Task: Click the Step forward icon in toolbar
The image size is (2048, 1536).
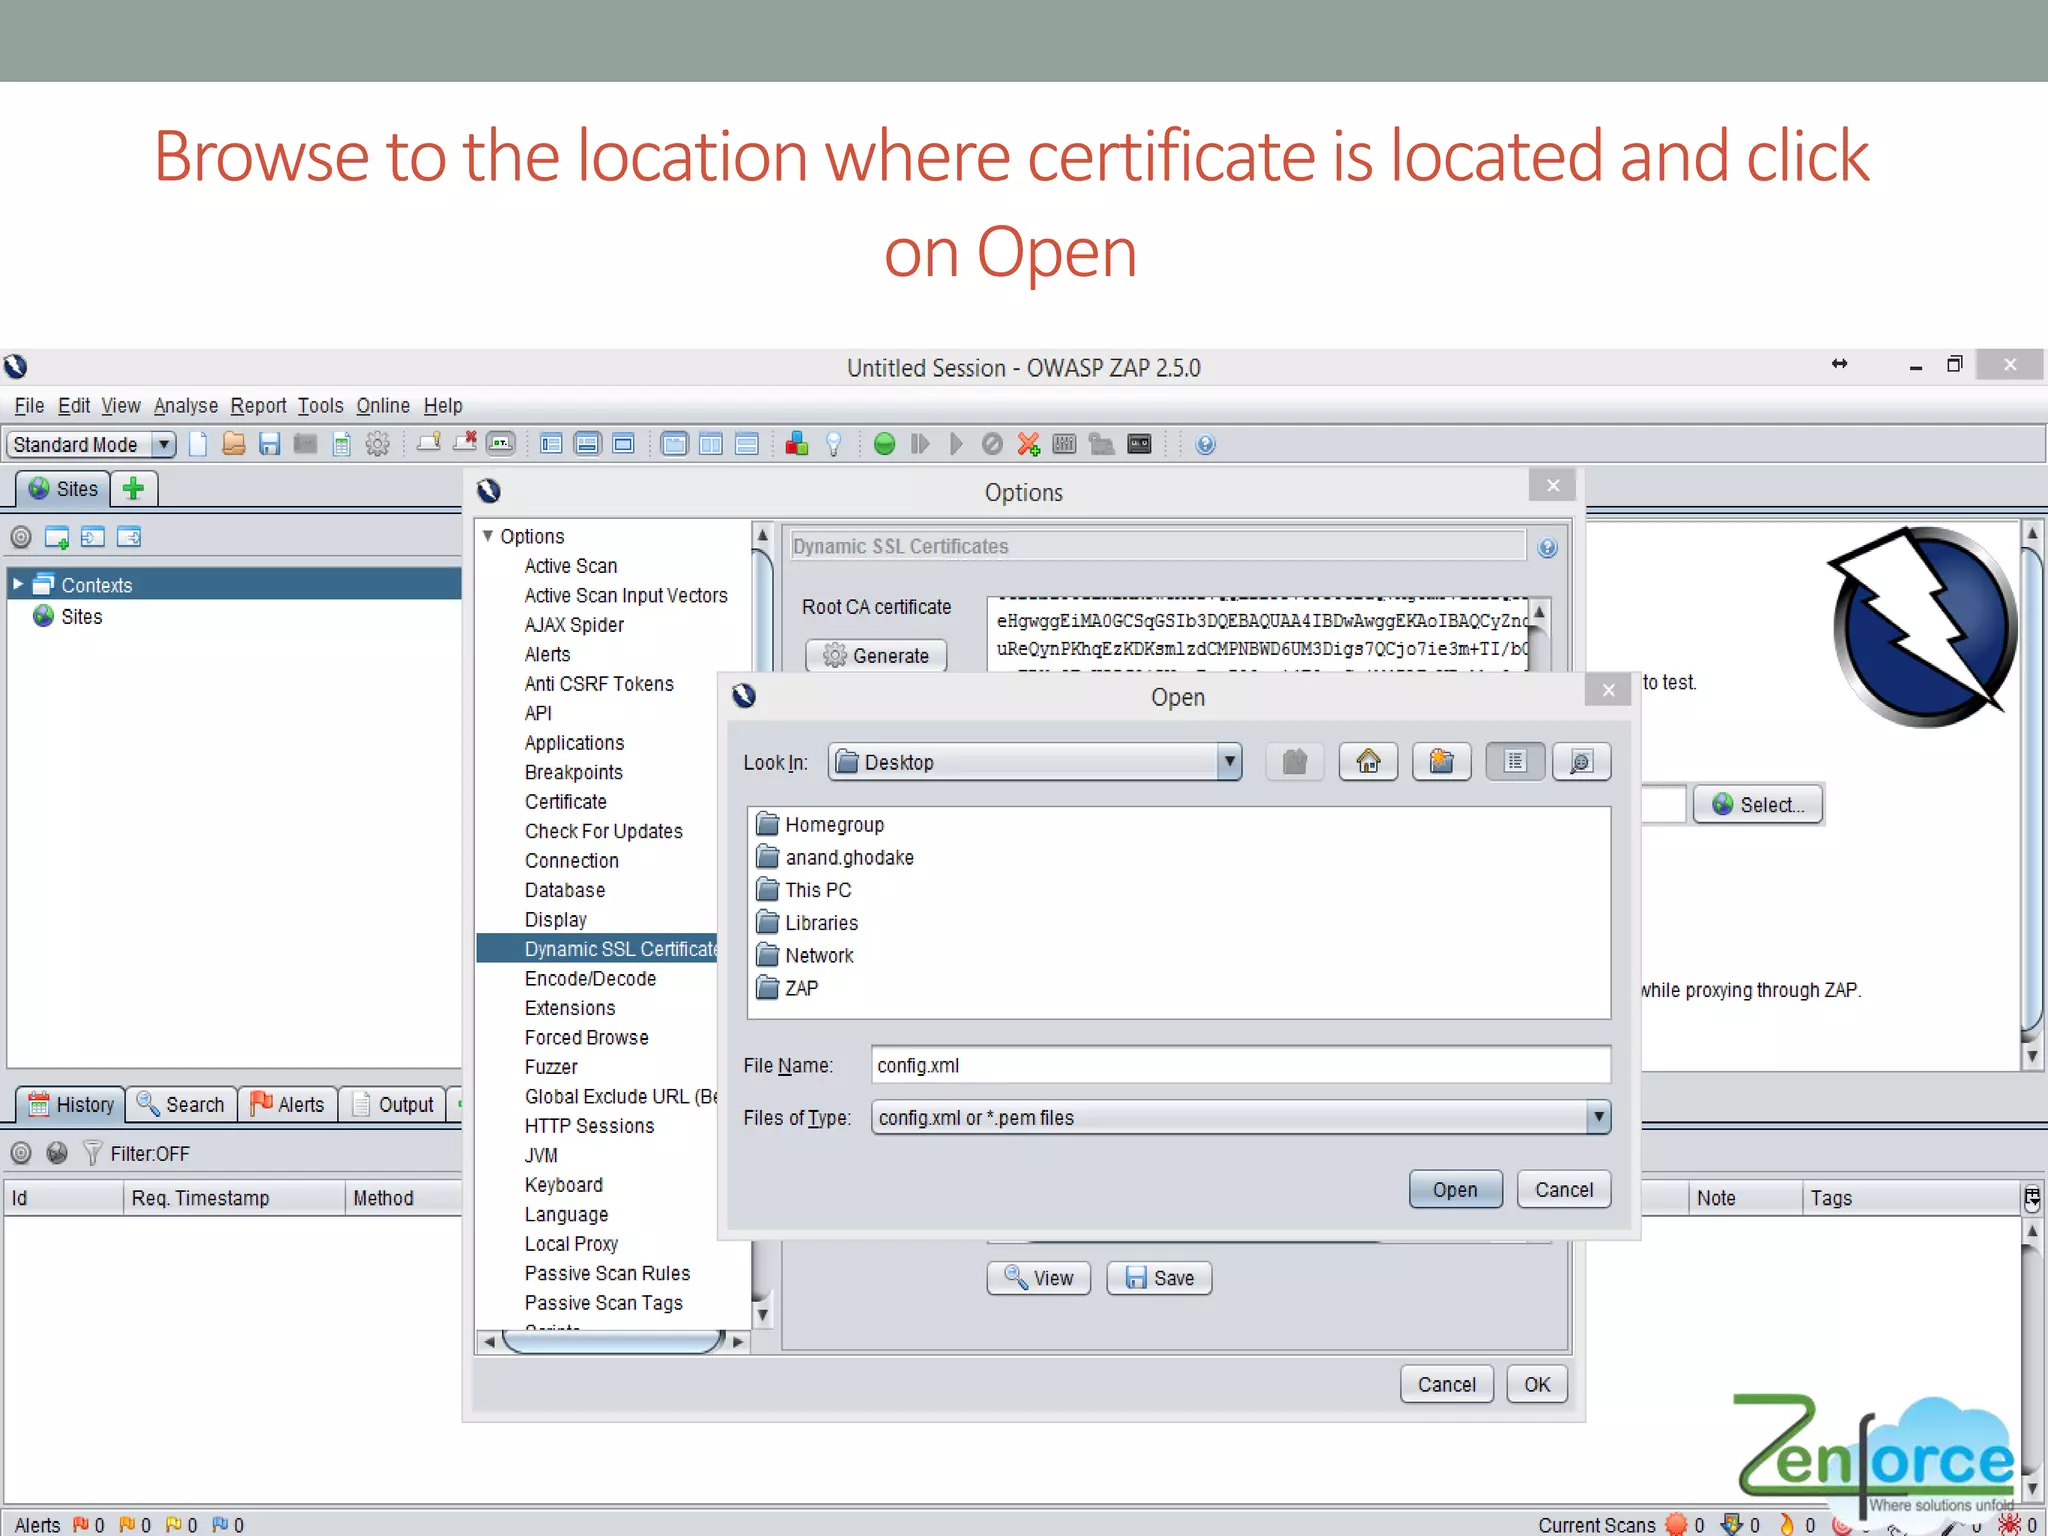Action: pyautogui.click(x=920, y=444)
